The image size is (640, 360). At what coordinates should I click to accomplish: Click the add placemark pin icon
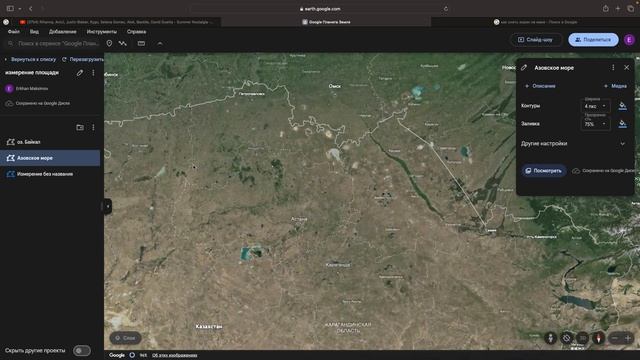pos(109,43)
